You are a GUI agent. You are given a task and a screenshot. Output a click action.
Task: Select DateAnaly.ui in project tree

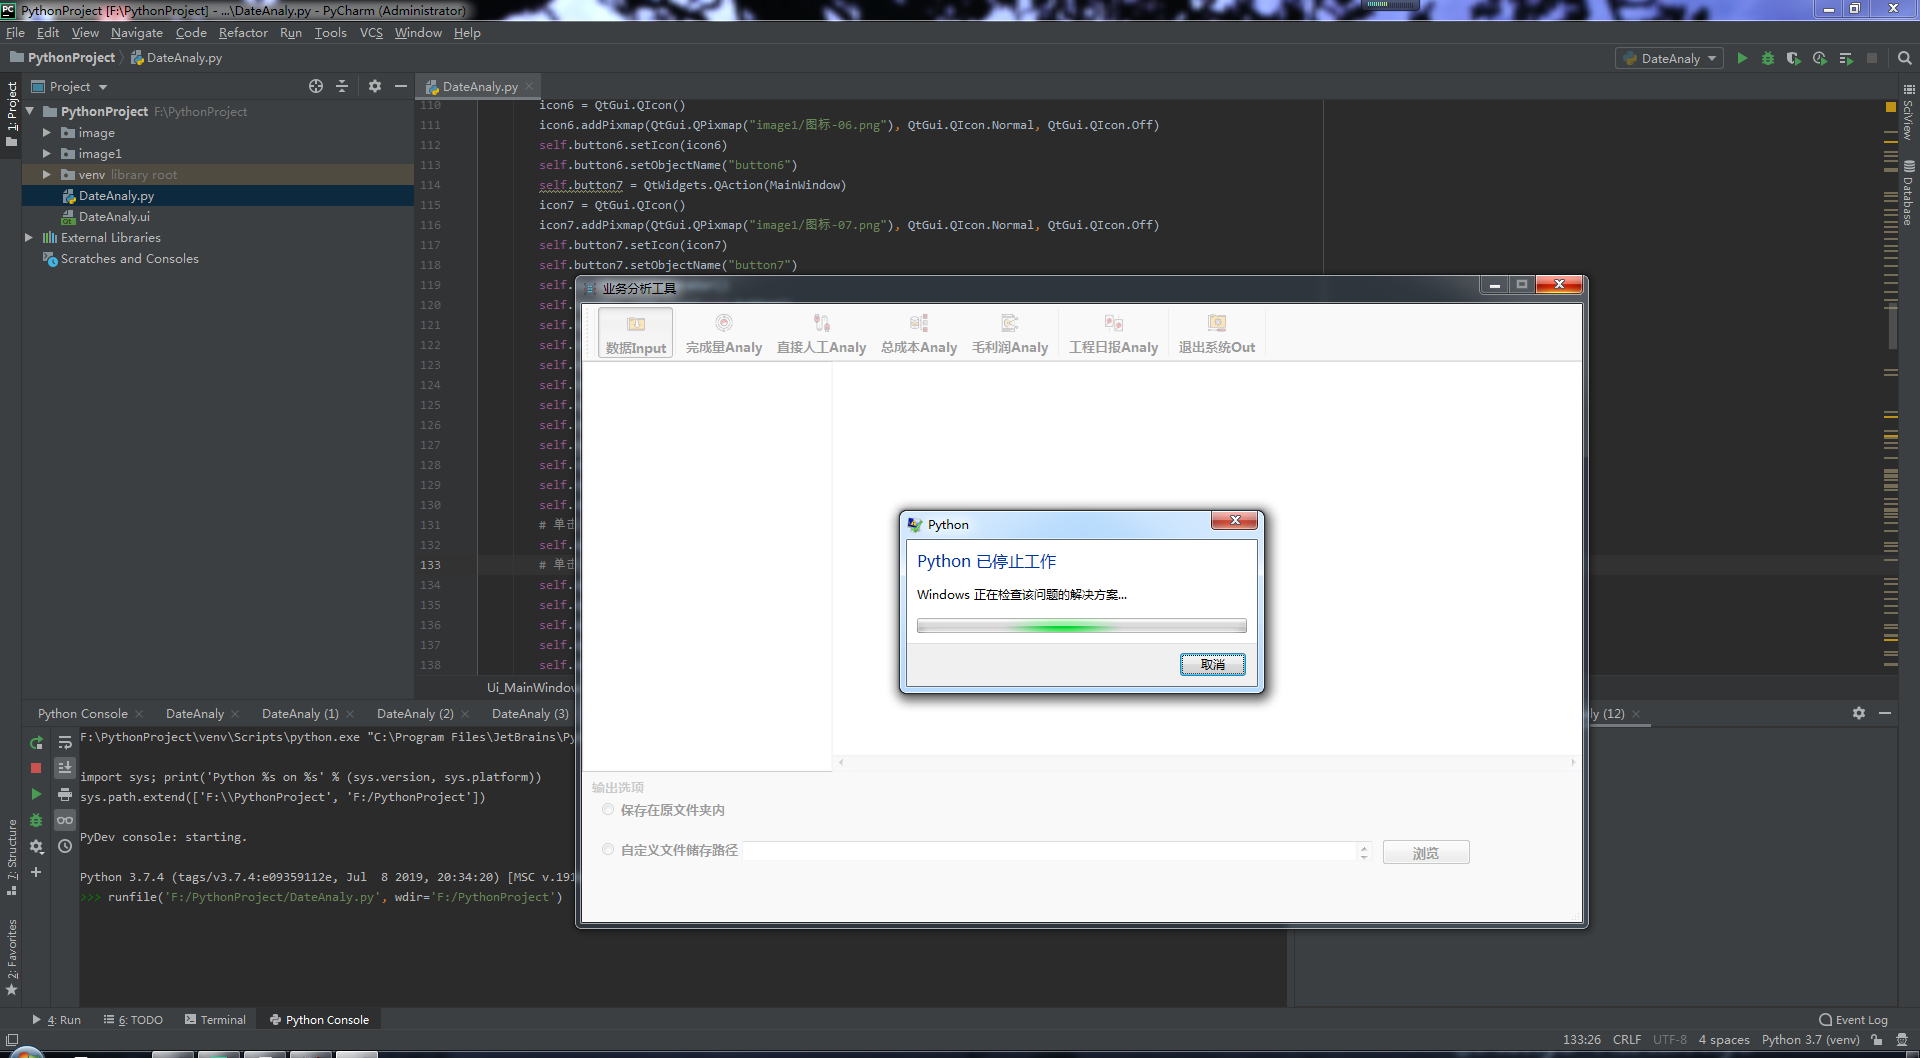point(114,216)
